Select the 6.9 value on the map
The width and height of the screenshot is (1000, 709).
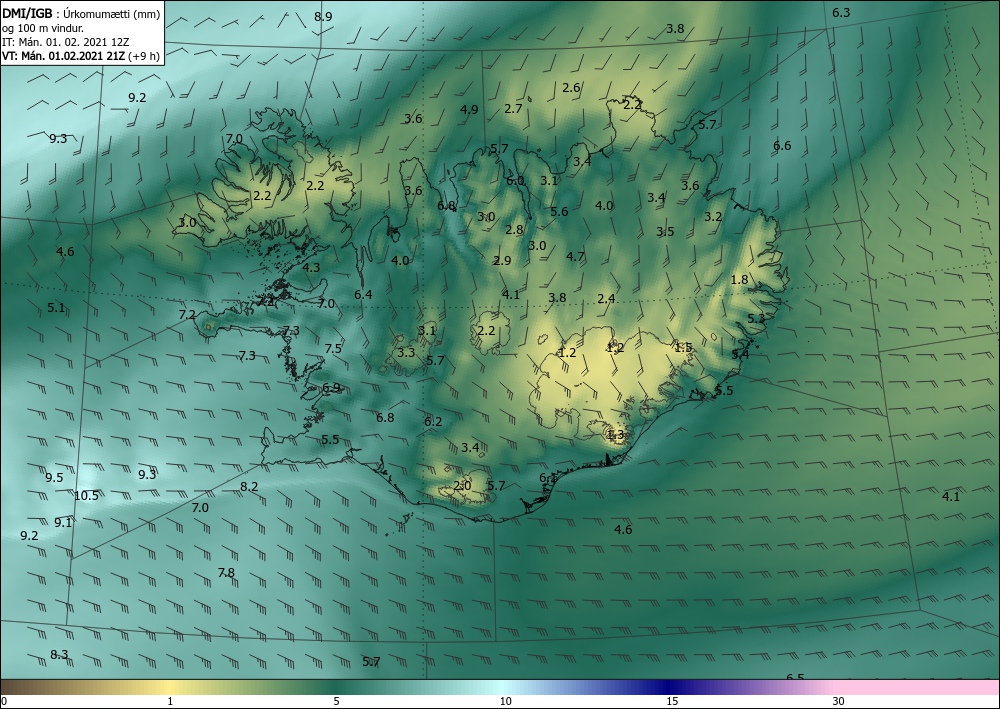point(331,387)
